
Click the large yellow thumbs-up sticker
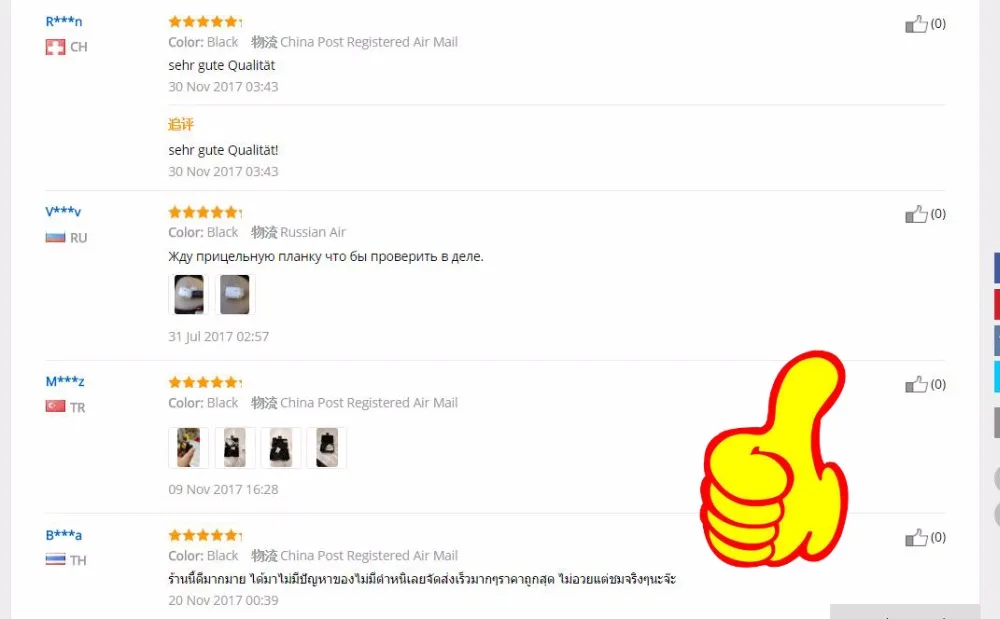[774, 458]
